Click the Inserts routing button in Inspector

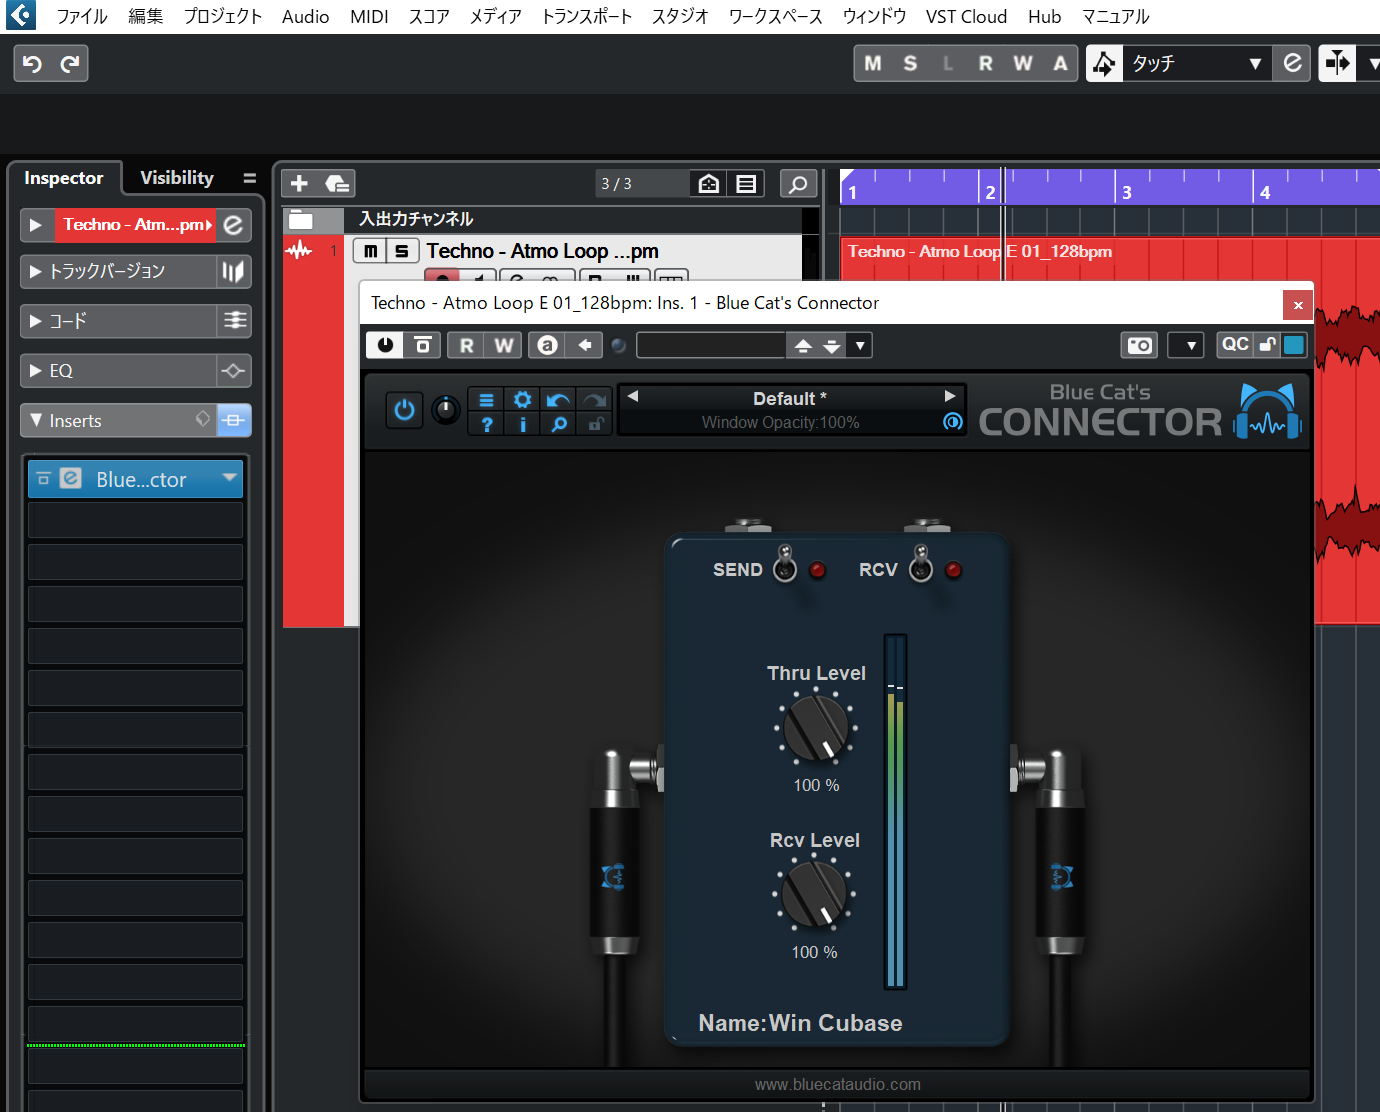pos(234,421)
